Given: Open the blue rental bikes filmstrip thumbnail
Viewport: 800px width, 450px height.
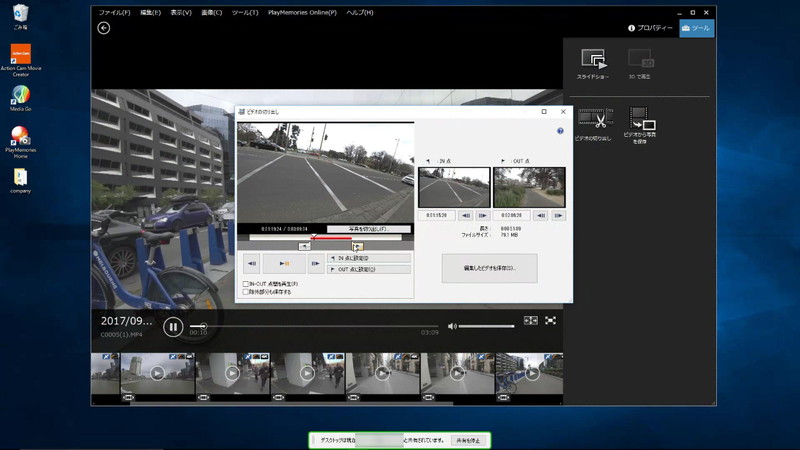Looking at the screenshot, I should 529,373.
